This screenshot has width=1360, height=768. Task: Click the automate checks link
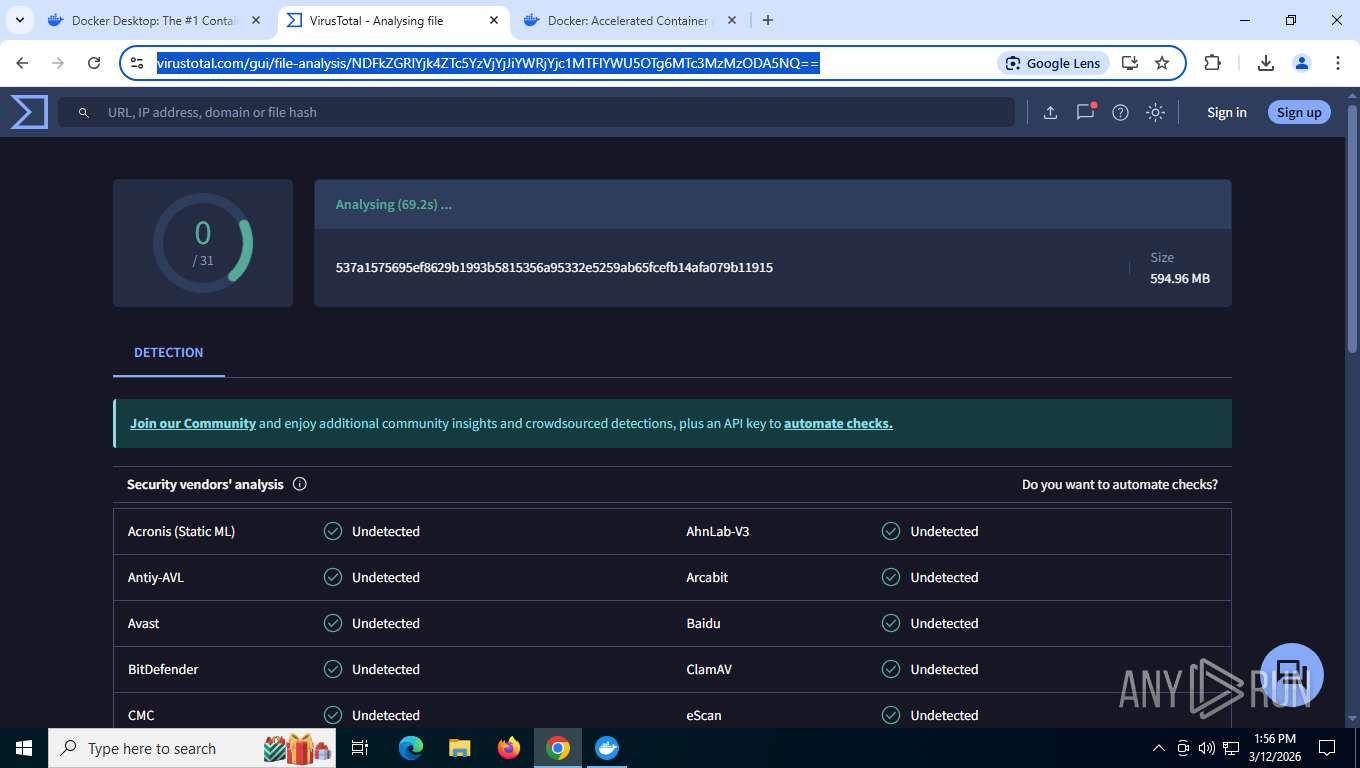[838, 423]
